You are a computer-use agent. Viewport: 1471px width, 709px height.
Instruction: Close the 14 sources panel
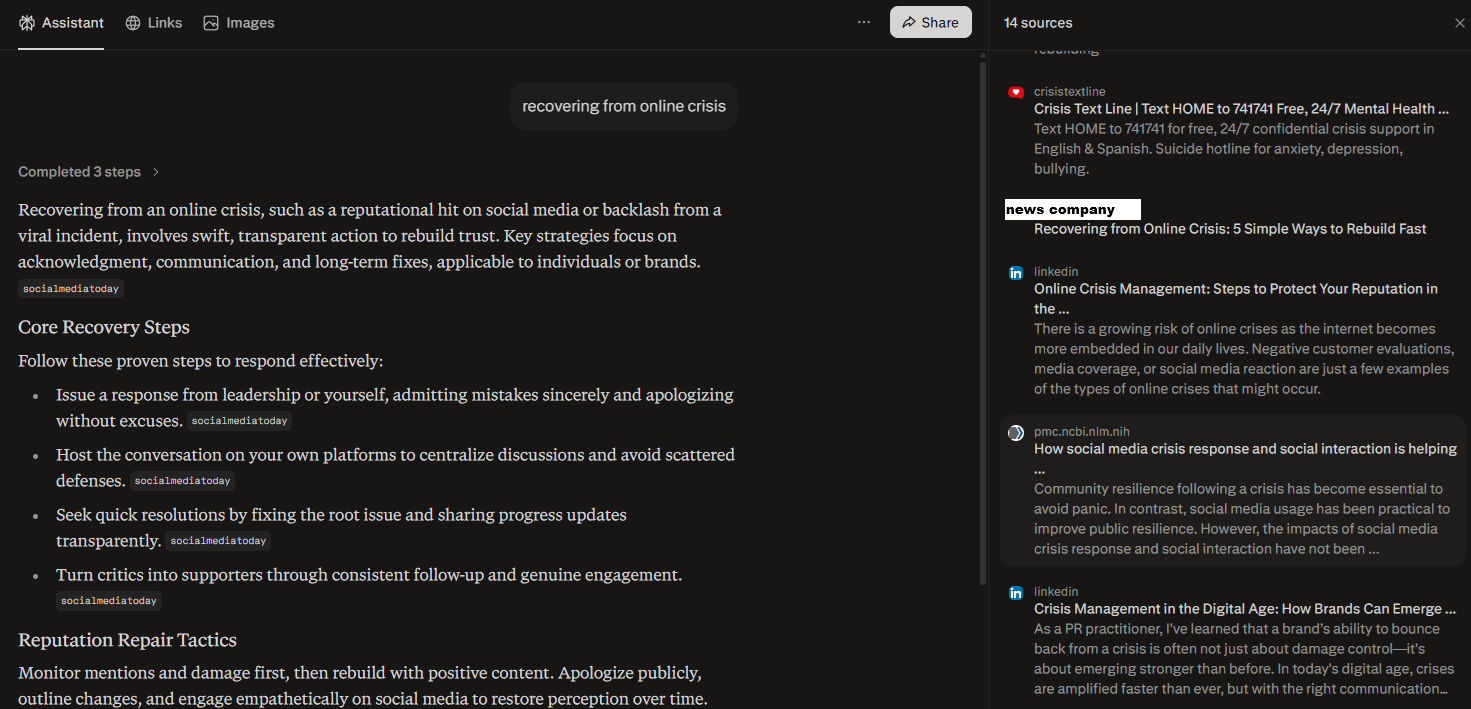1459,23
